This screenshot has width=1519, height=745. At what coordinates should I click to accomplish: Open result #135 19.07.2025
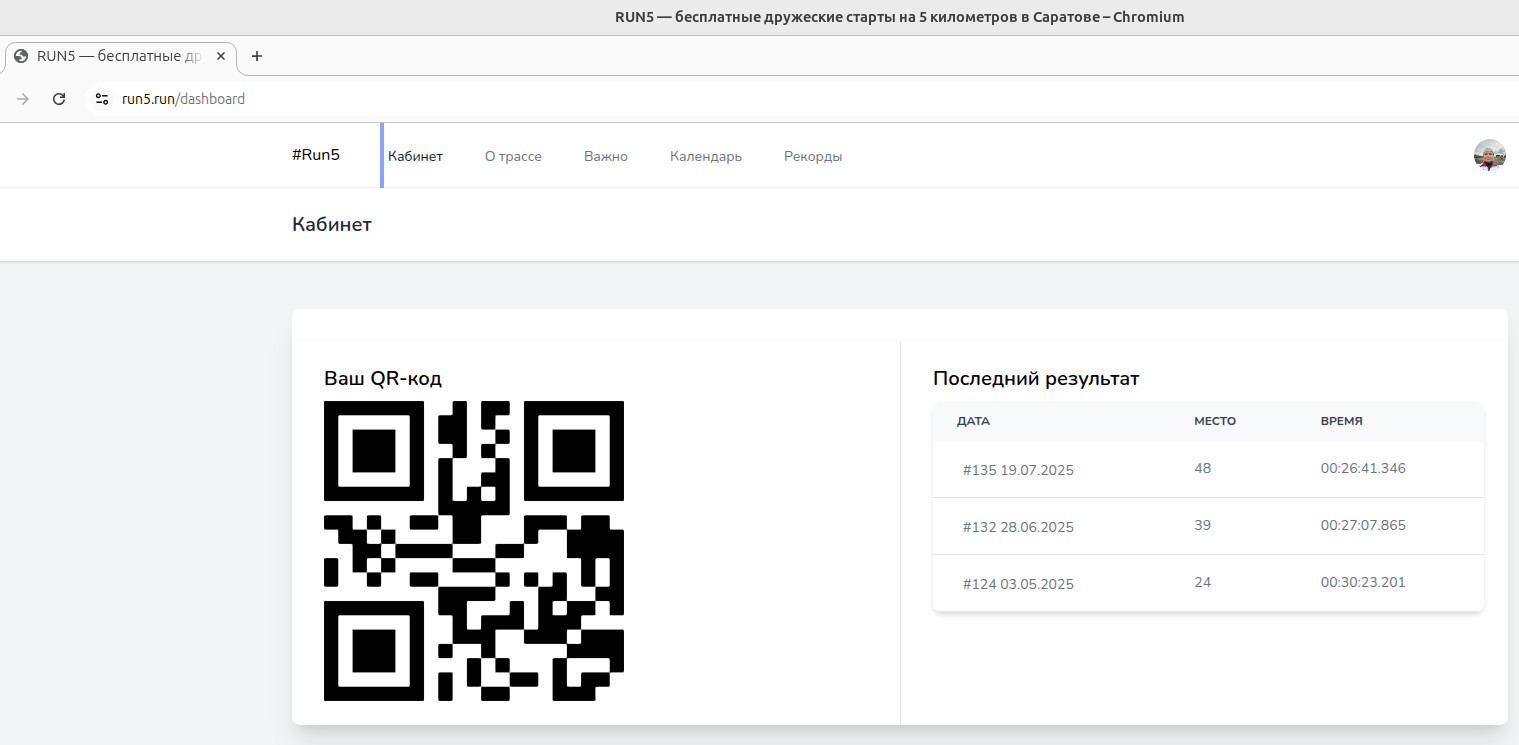coord(1018,470)
